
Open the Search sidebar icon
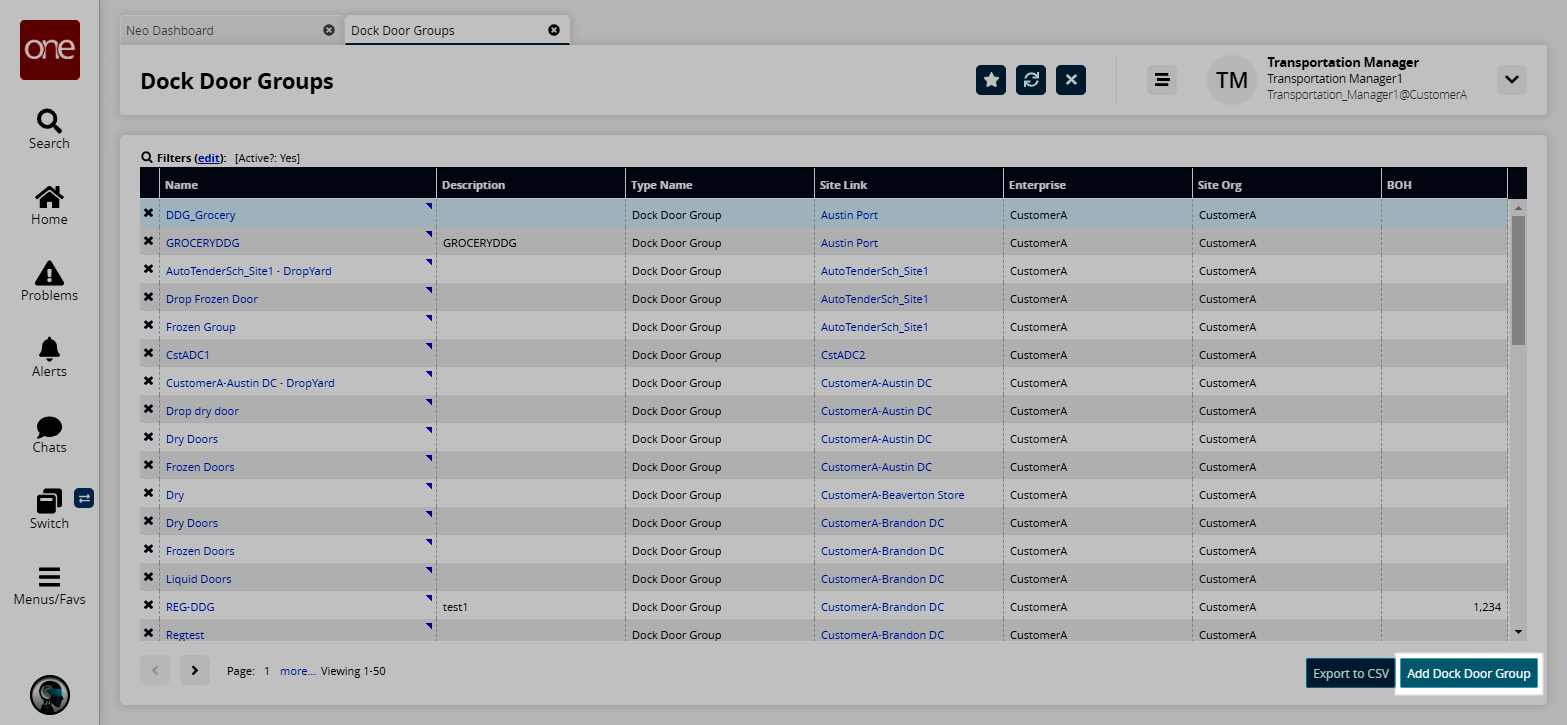click(49, 129)
